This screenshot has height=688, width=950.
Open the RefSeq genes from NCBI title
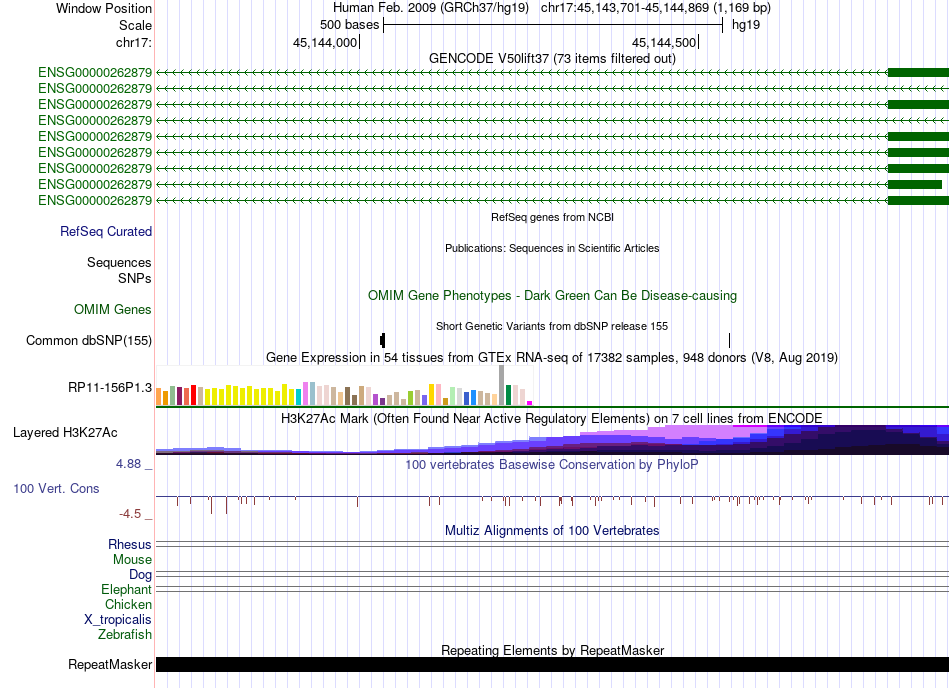[x=552, y=217]
